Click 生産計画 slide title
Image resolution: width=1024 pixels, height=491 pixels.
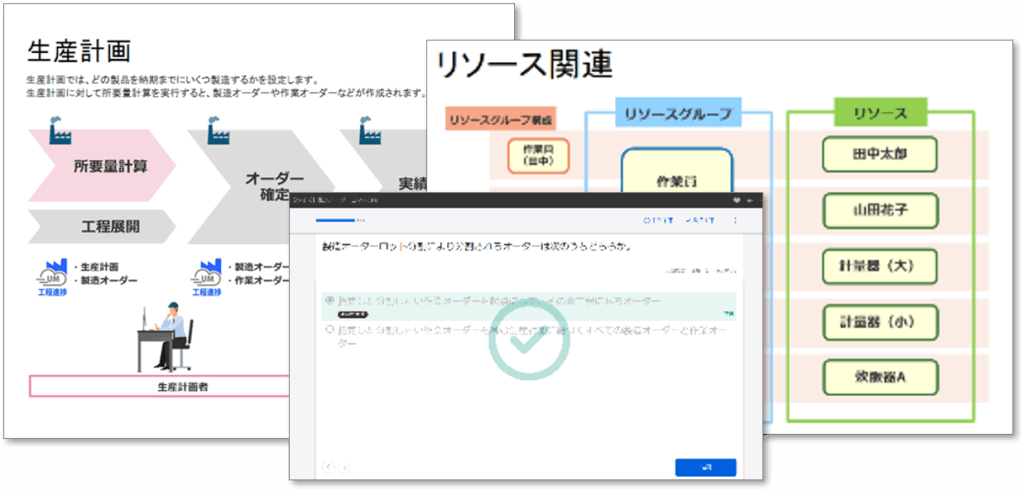[x=79, y=52]
